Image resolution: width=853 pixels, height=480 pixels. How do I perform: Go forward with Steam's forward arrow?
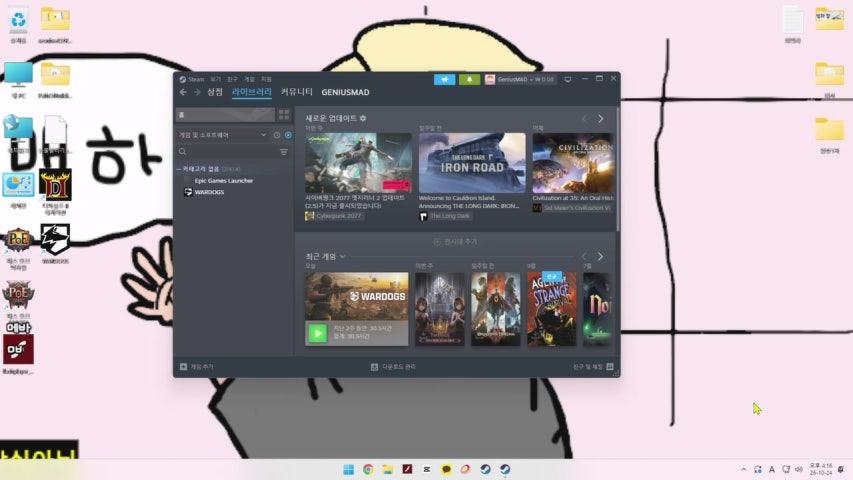pyautogui.click(x=197, y=93)
